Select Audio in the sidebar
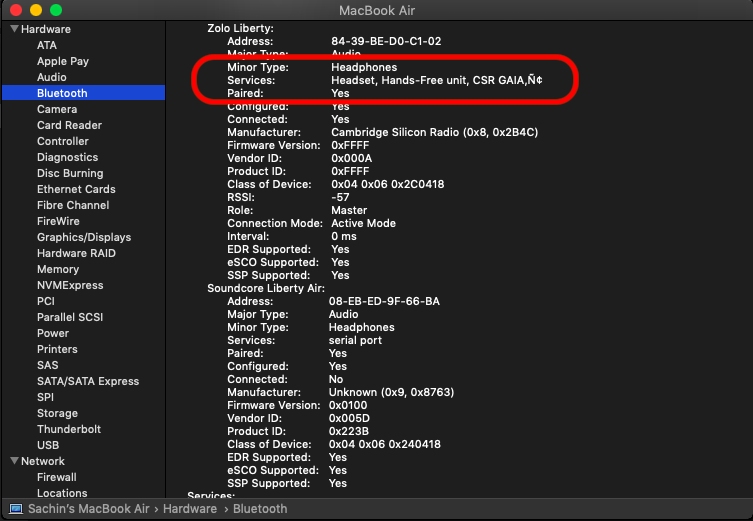Screen dimensions: 753x521 pos(51,77)
